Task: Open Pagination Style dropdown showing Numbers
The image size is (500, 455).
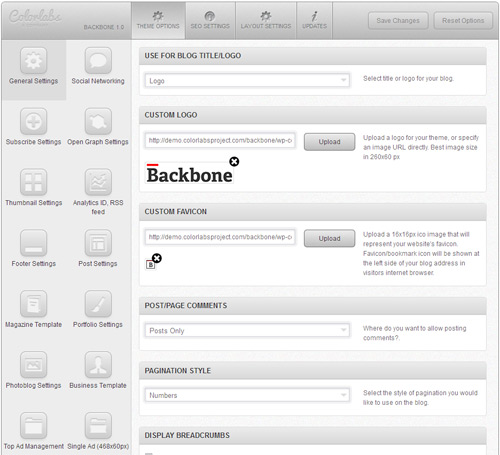Action: 247,395
